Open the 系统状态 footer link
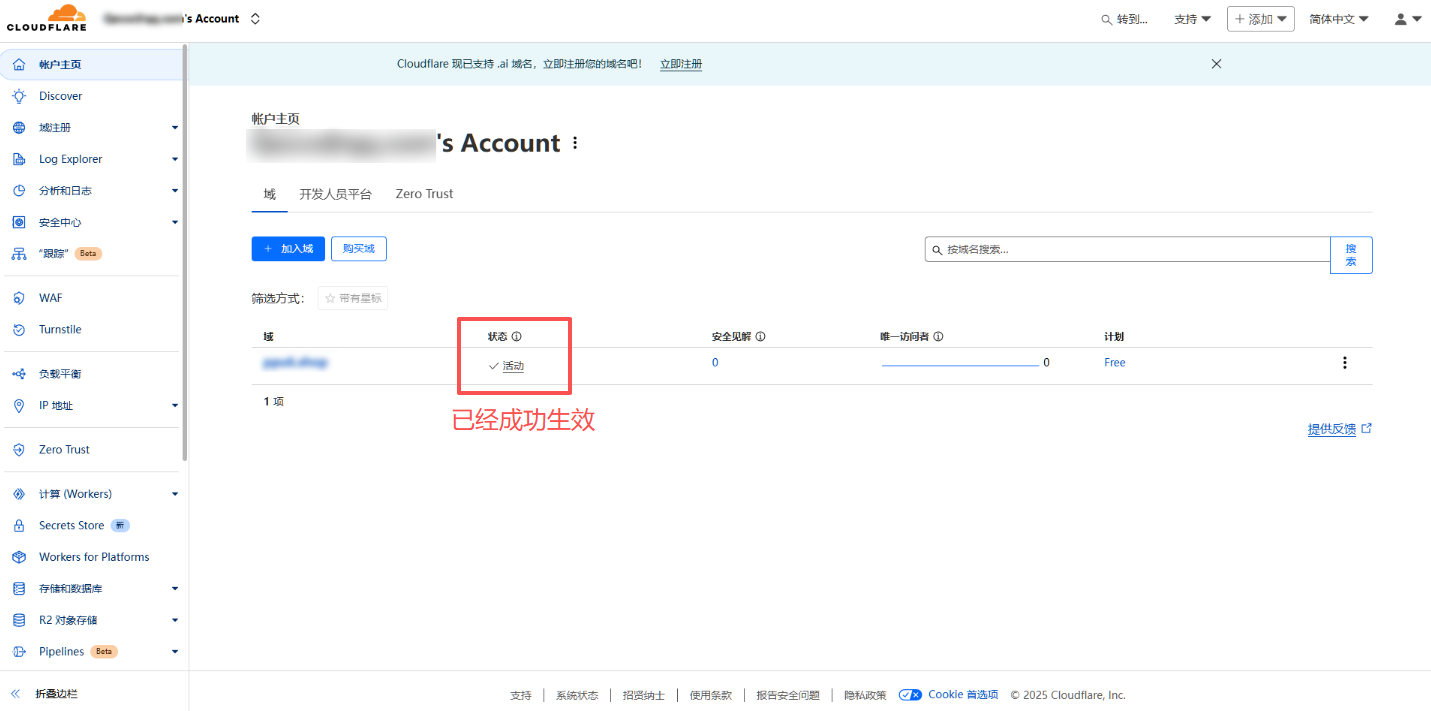 pos(577,695)
